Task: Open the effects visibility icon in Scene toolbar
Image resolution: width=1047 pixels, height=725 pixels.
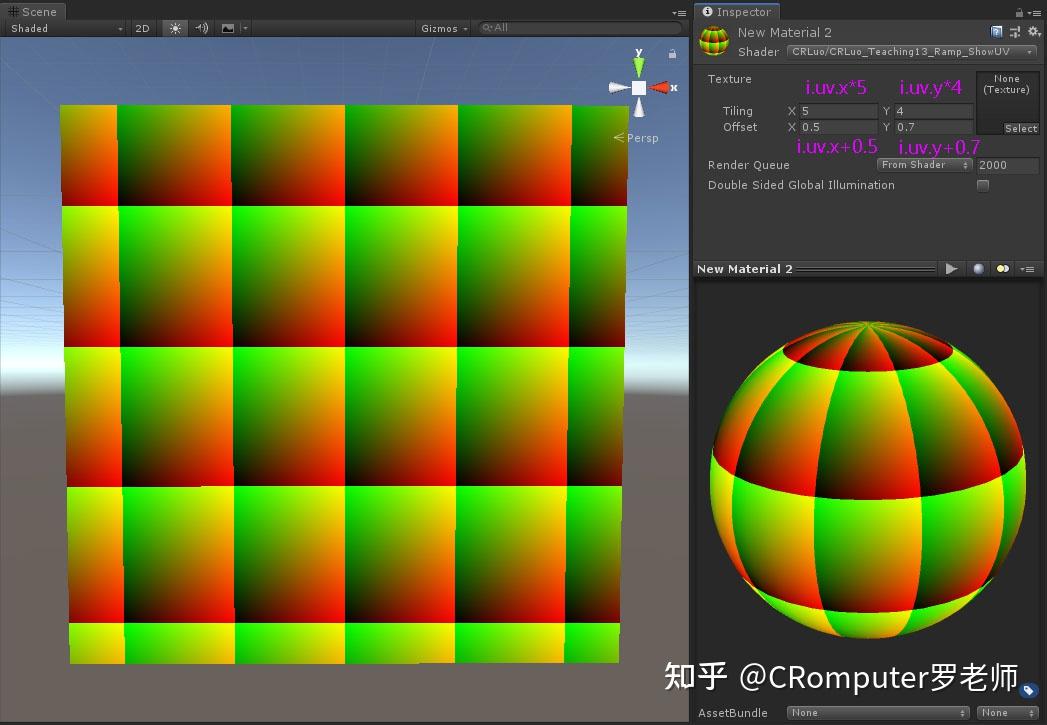Action: click(x=228, y=28)
